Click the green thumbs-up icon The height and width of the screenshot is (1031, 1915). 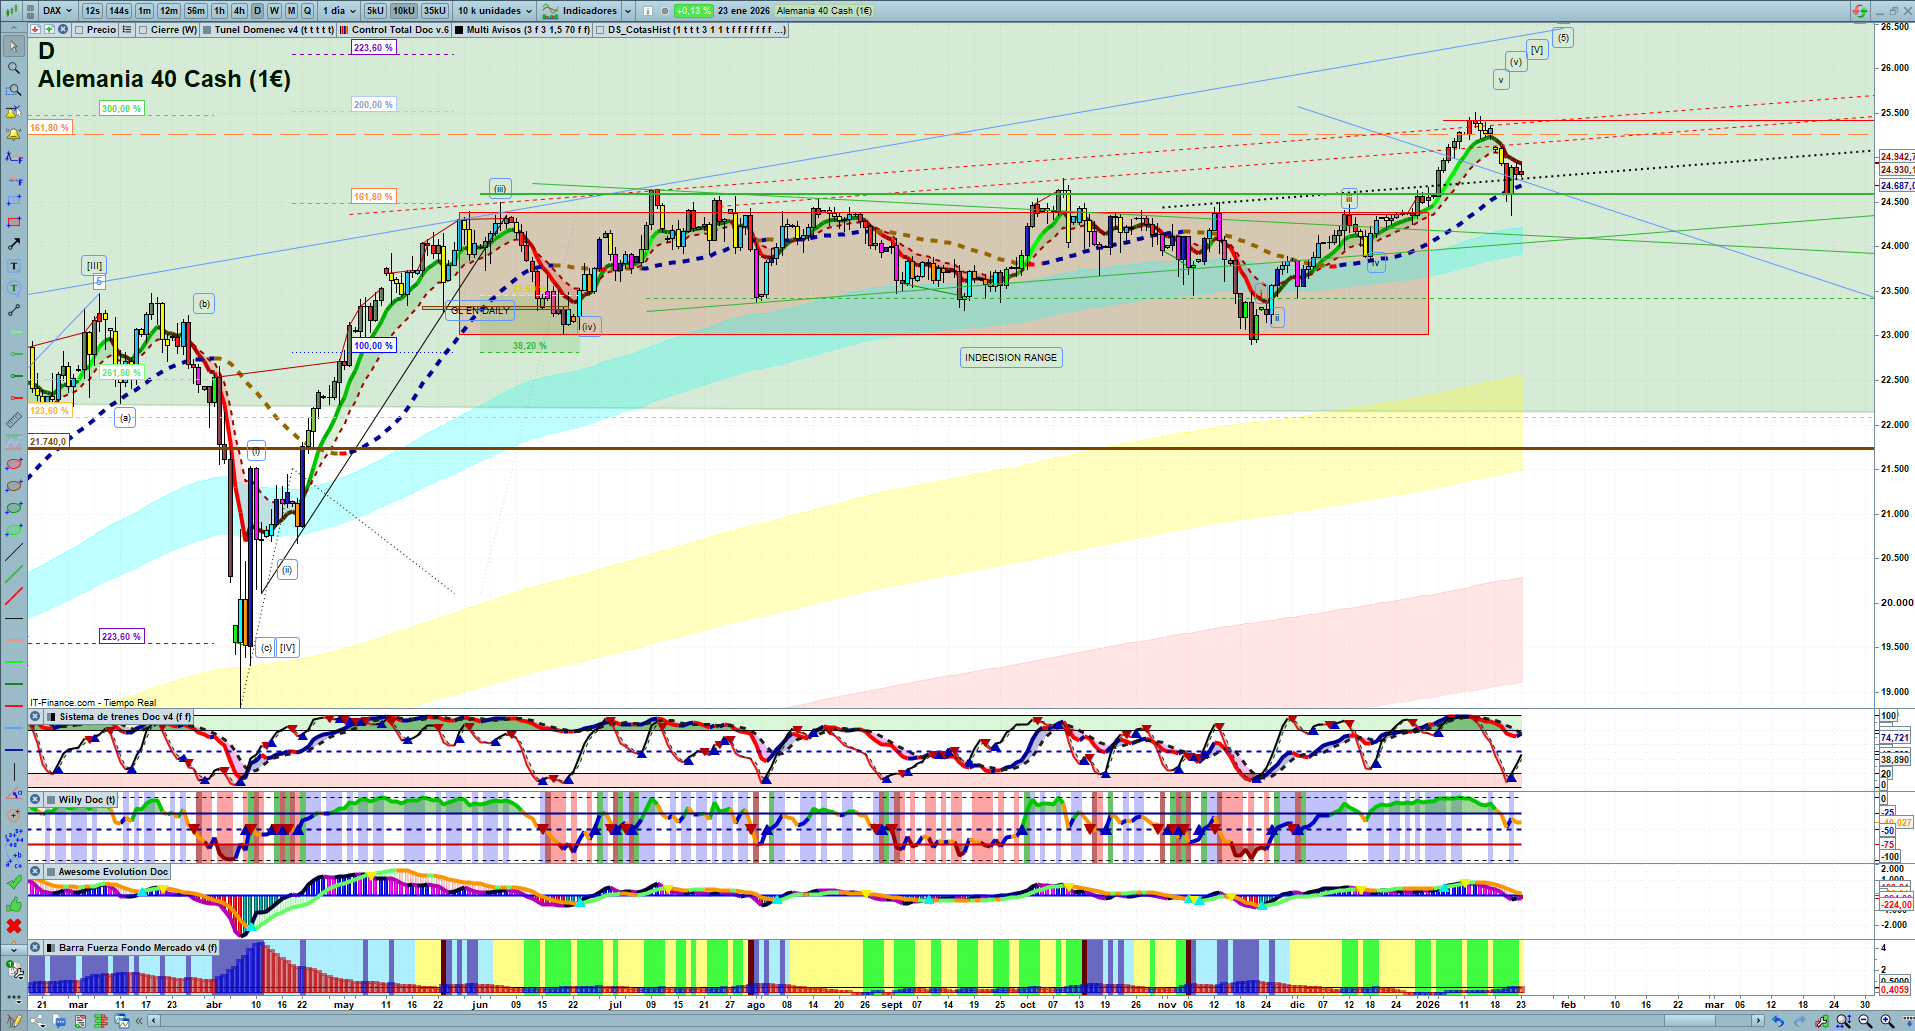point(14,905)
